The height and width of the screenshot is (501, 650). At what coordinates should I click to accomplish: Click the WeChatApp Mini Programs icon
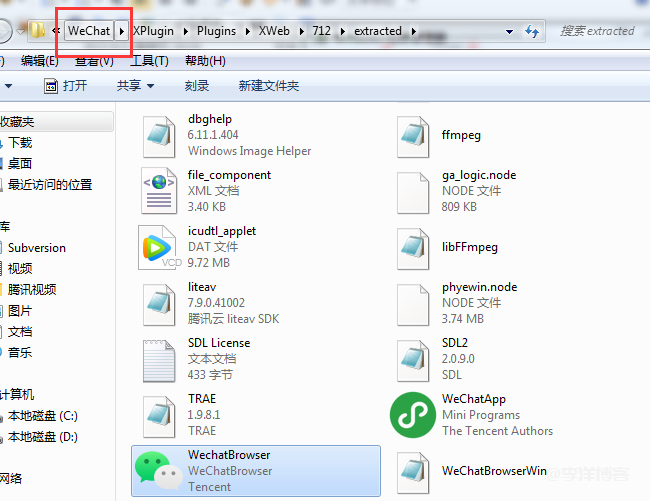(411, 414)
